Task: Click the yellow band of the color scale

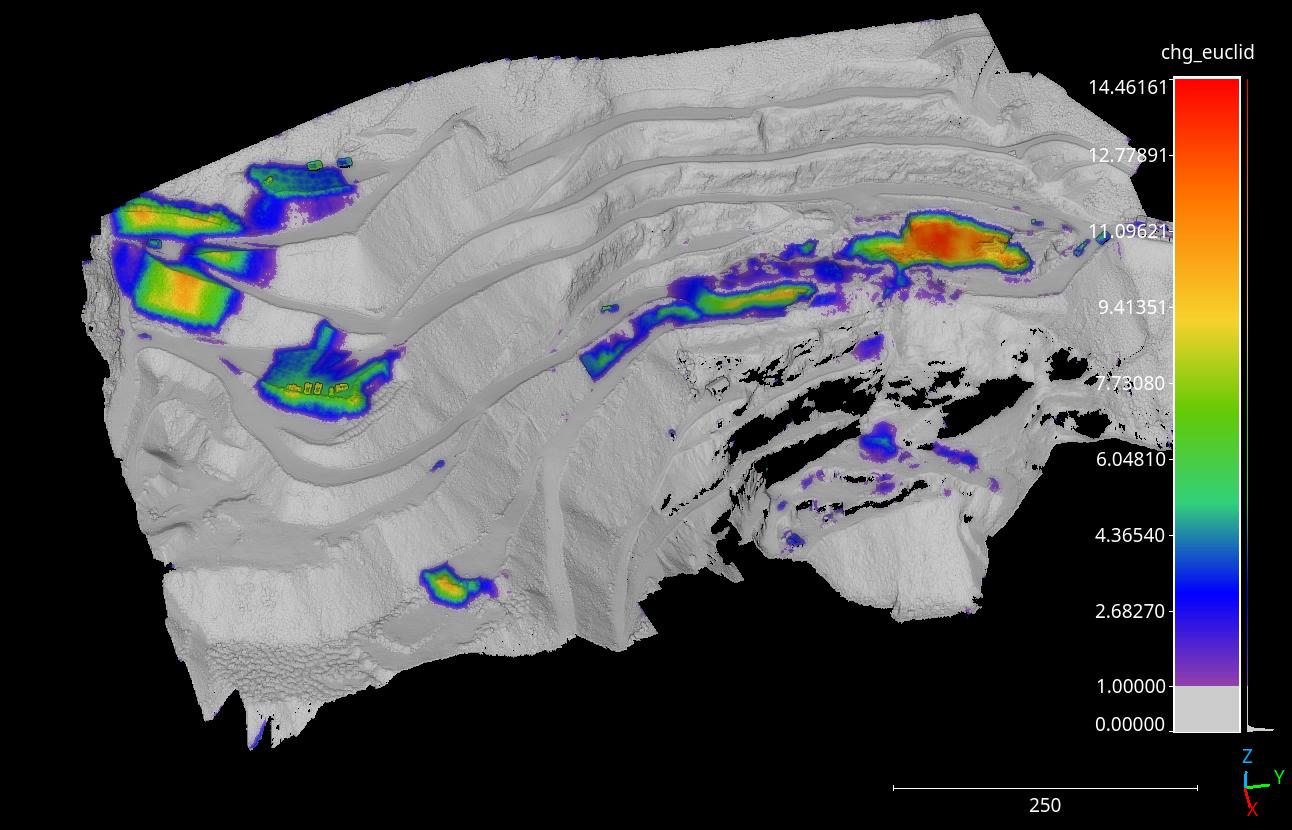Action: (1207, 318)
